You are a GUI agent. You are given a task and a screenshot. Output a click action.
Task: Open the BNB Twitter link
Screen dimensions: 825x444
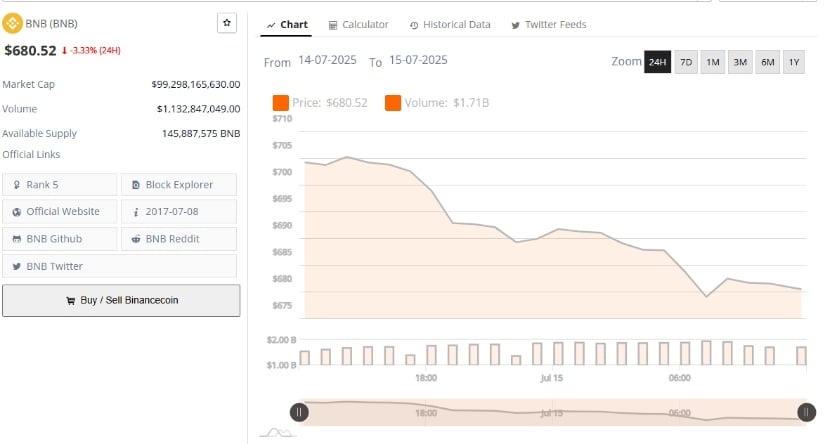[x=119, y=266]
